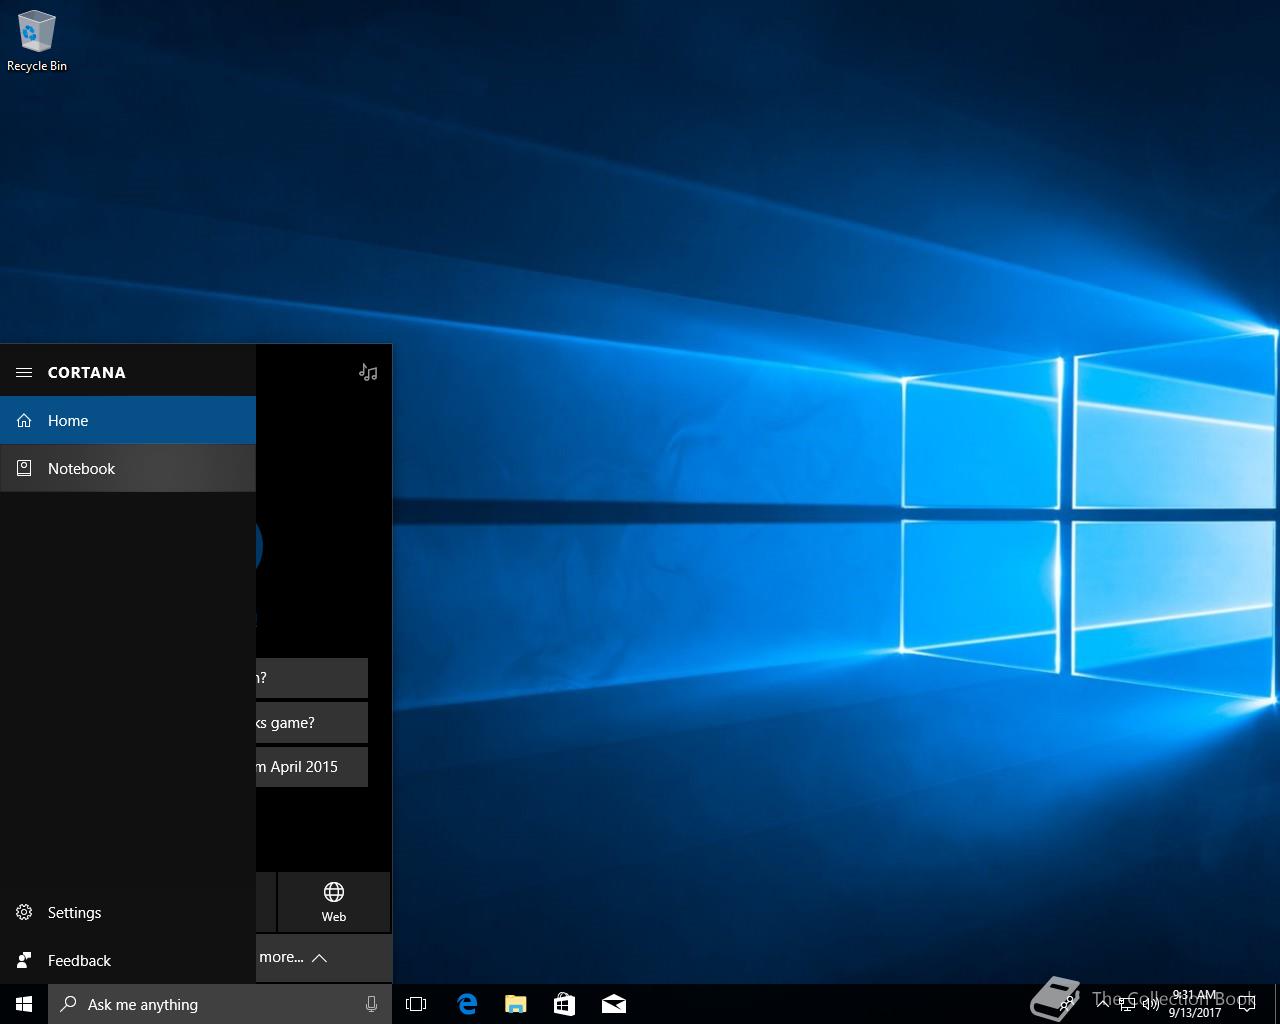Collapse the Cortana hamburger menu
Screen dimensions: 1280x1024
pyautogui.click(x=24, y=372)
